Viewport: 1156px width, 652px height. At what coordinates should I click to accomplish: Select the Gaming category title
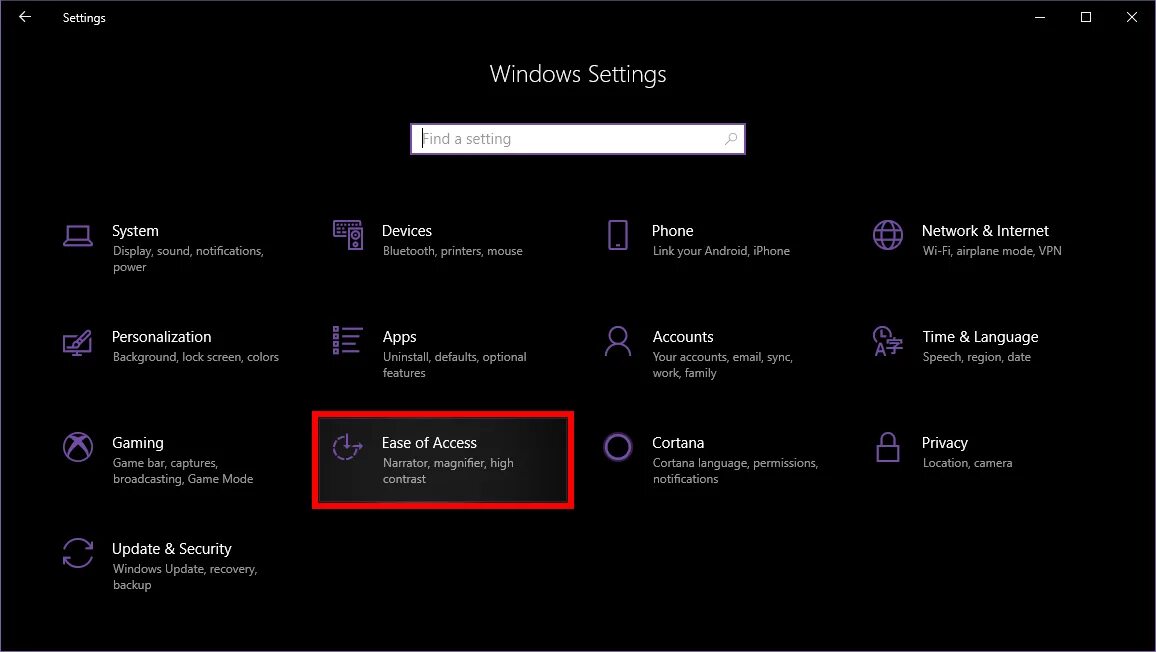click(x=138, y=443)
